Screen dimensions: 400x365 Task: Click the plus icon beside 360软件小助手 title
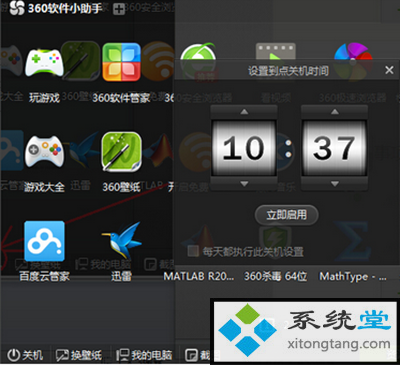(119, 9)
